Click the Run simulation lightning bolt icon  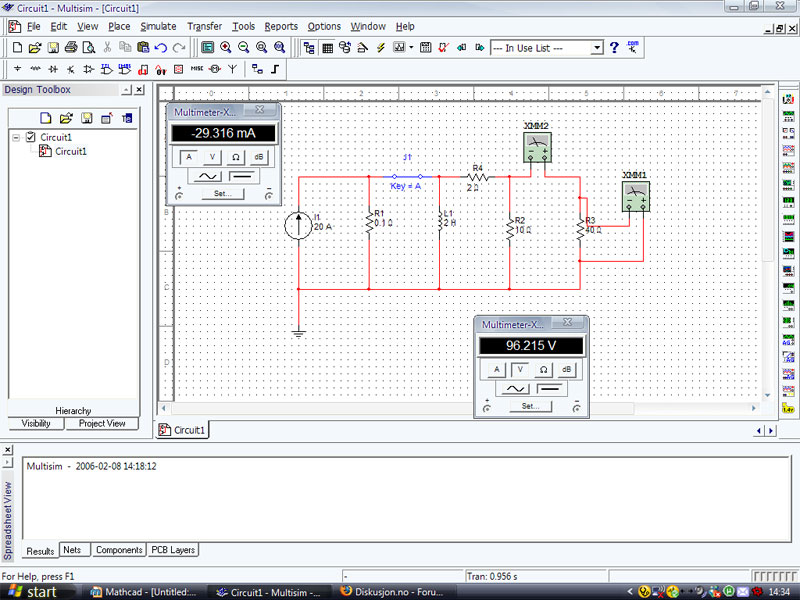pos(381,47)
